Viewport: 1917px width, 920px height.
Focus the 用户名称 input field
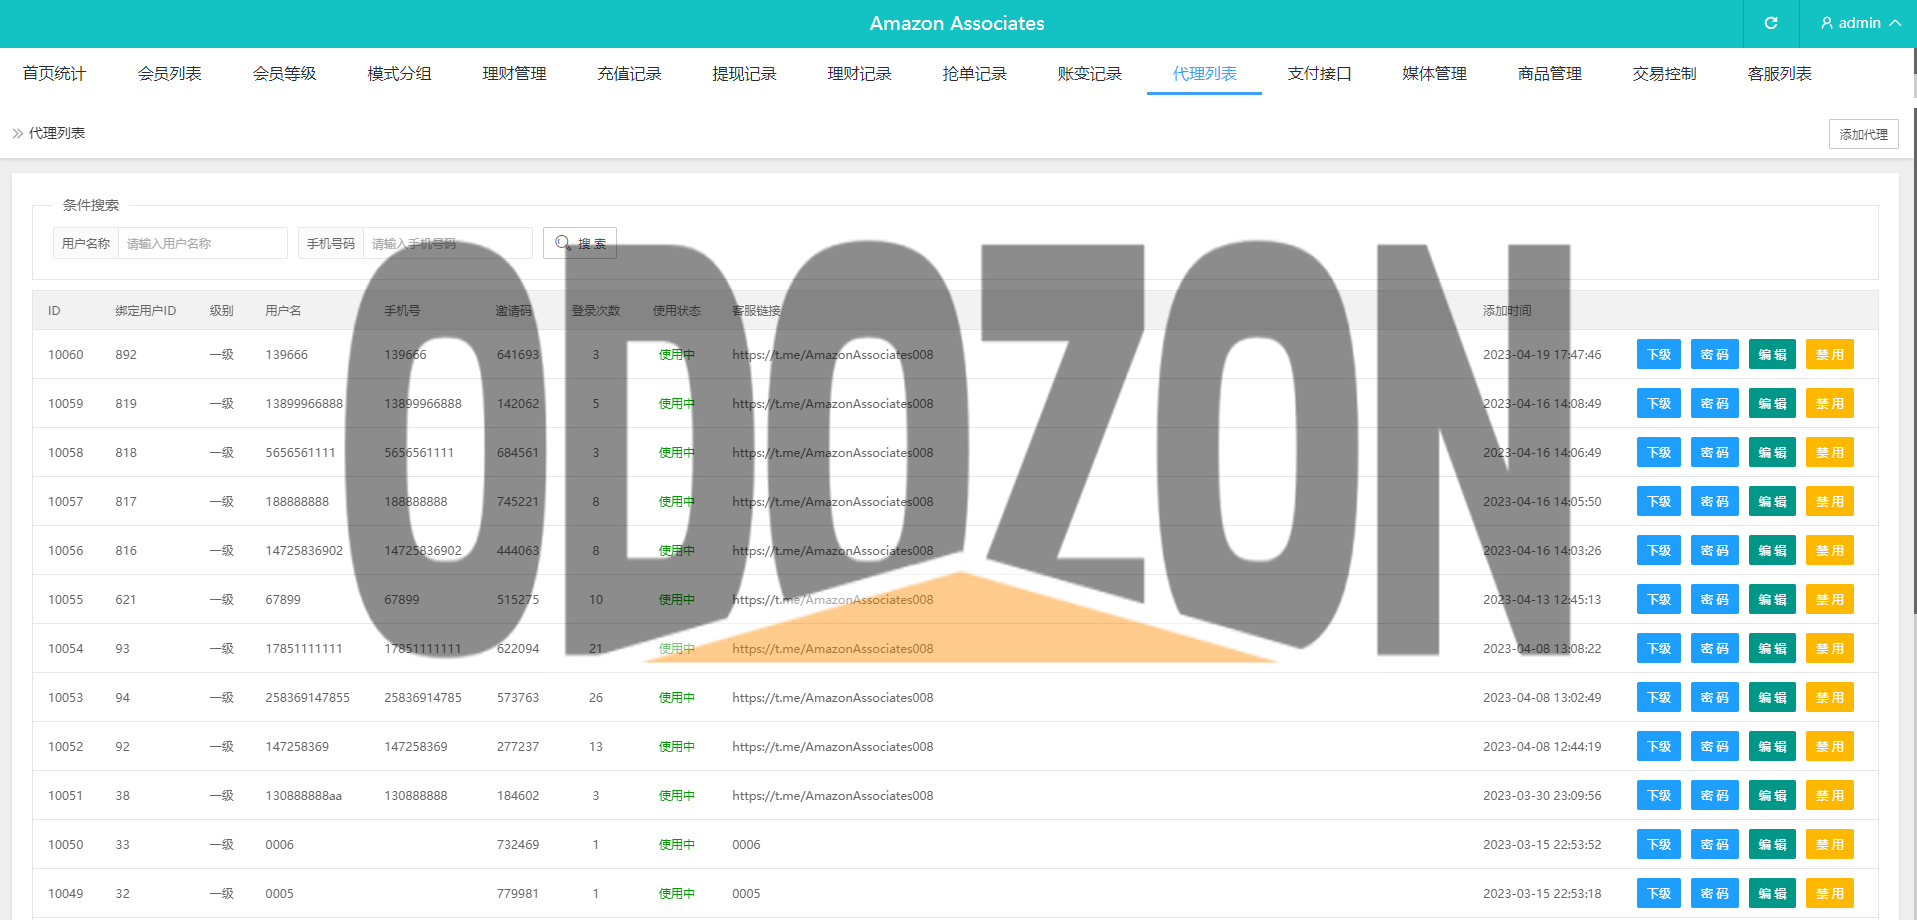pyautogui.click(x=202, y=243)
